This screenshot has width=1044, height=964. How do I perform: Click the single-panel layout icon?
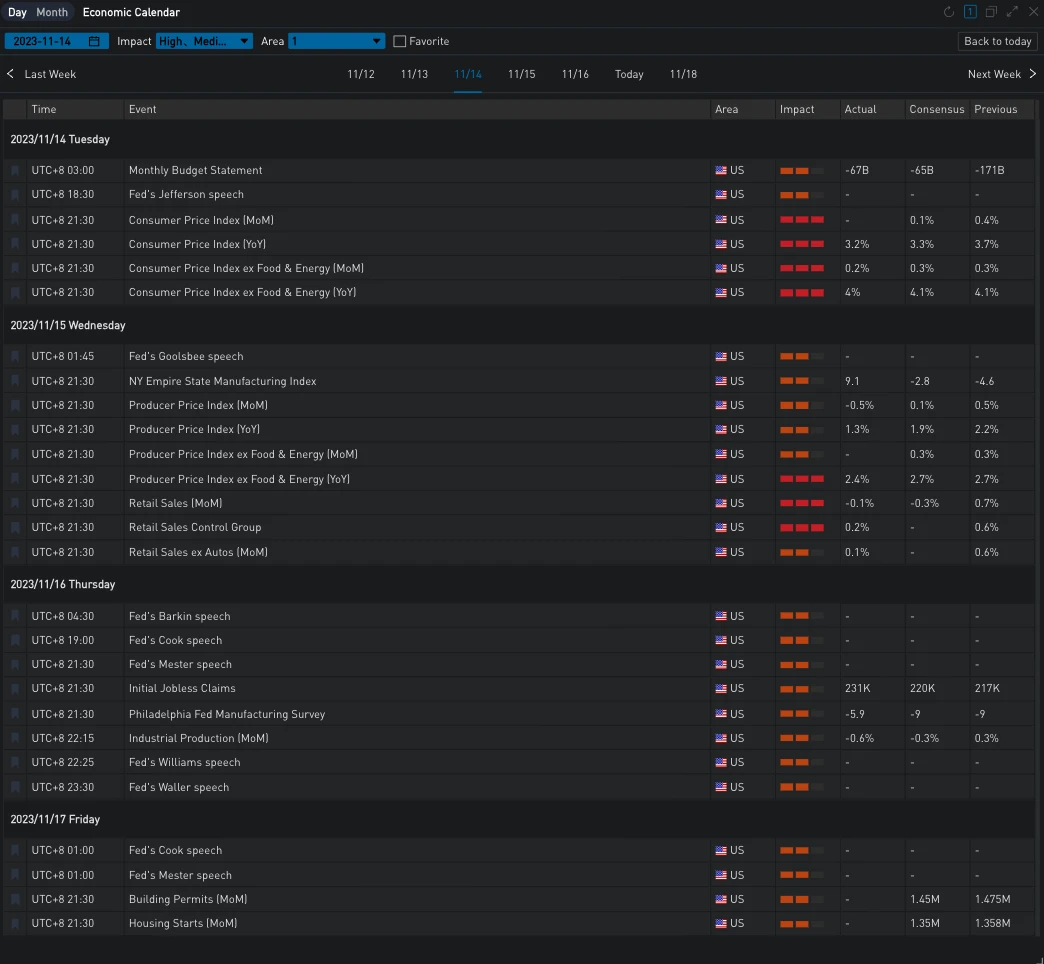970,12
